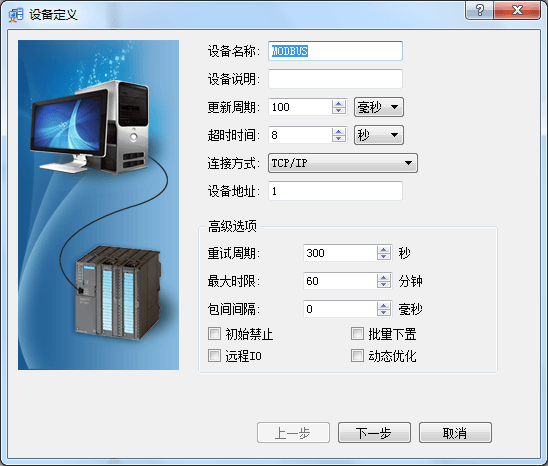
Task: Click the 取消 button
Action: click(455, 433)
